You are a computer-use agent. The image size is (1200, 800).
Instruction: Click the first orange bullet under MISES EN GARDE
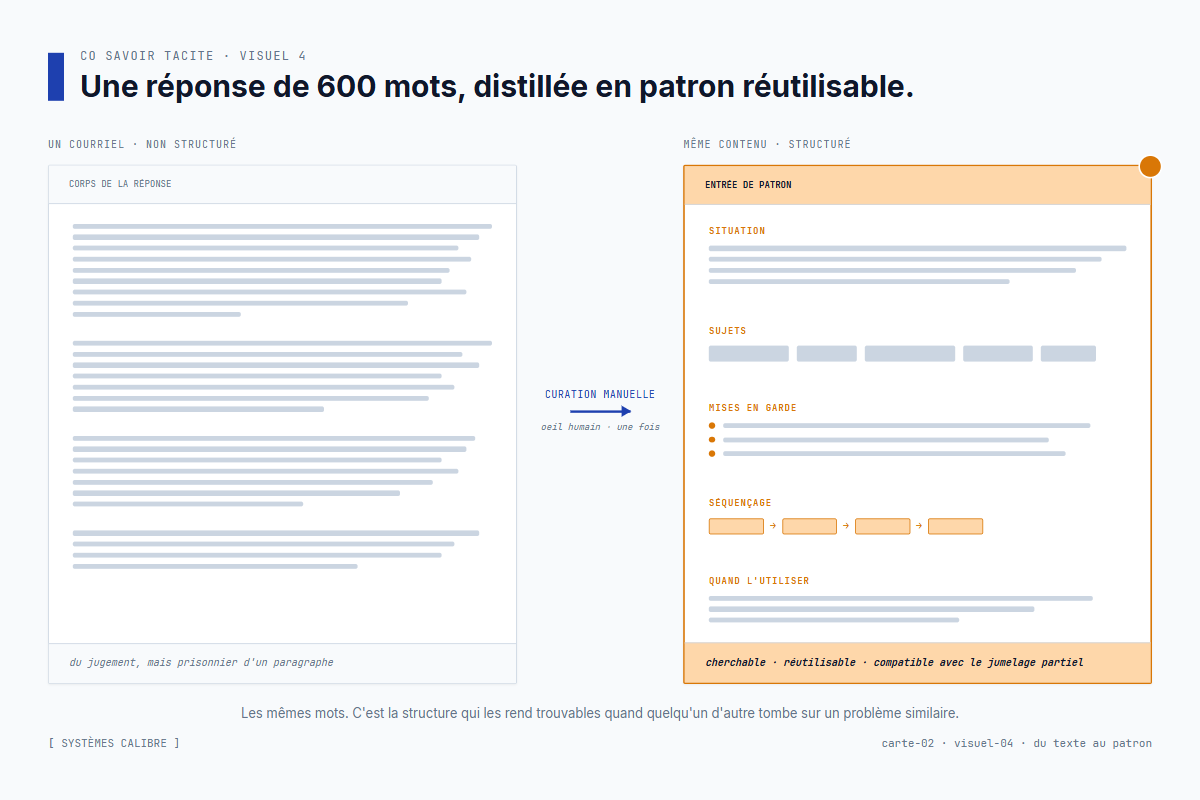(x=711, y=425)
